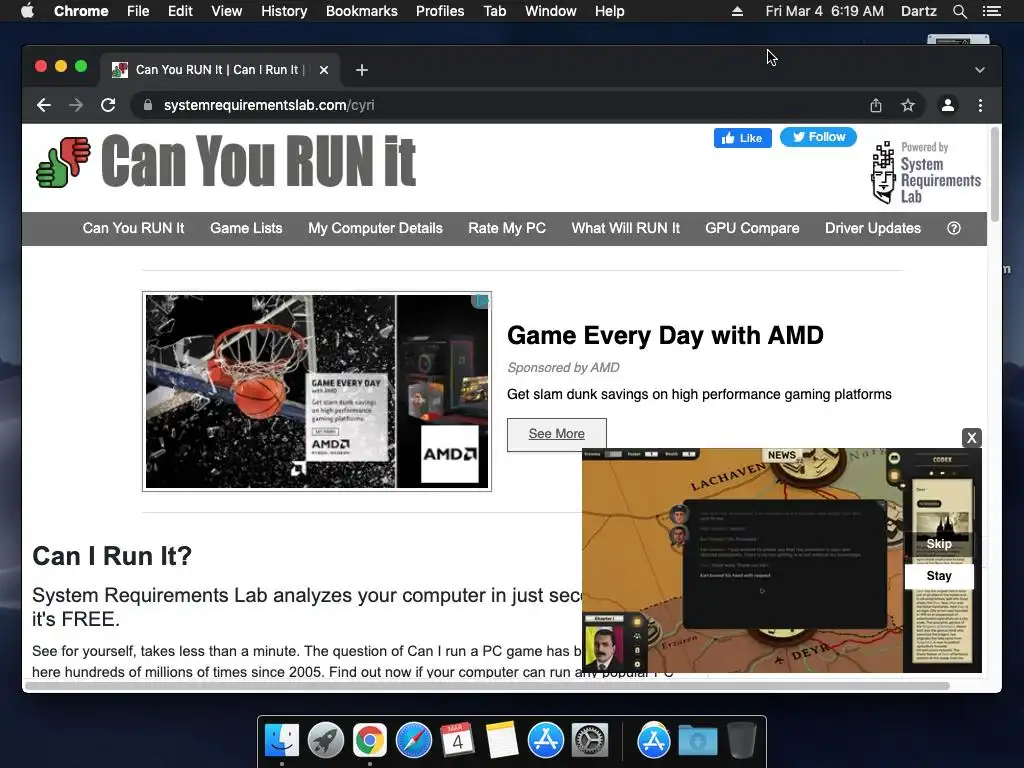
Task: Click the Game Every Day with AMD headline
Action: pyautogui.click(x=665, y=336)
